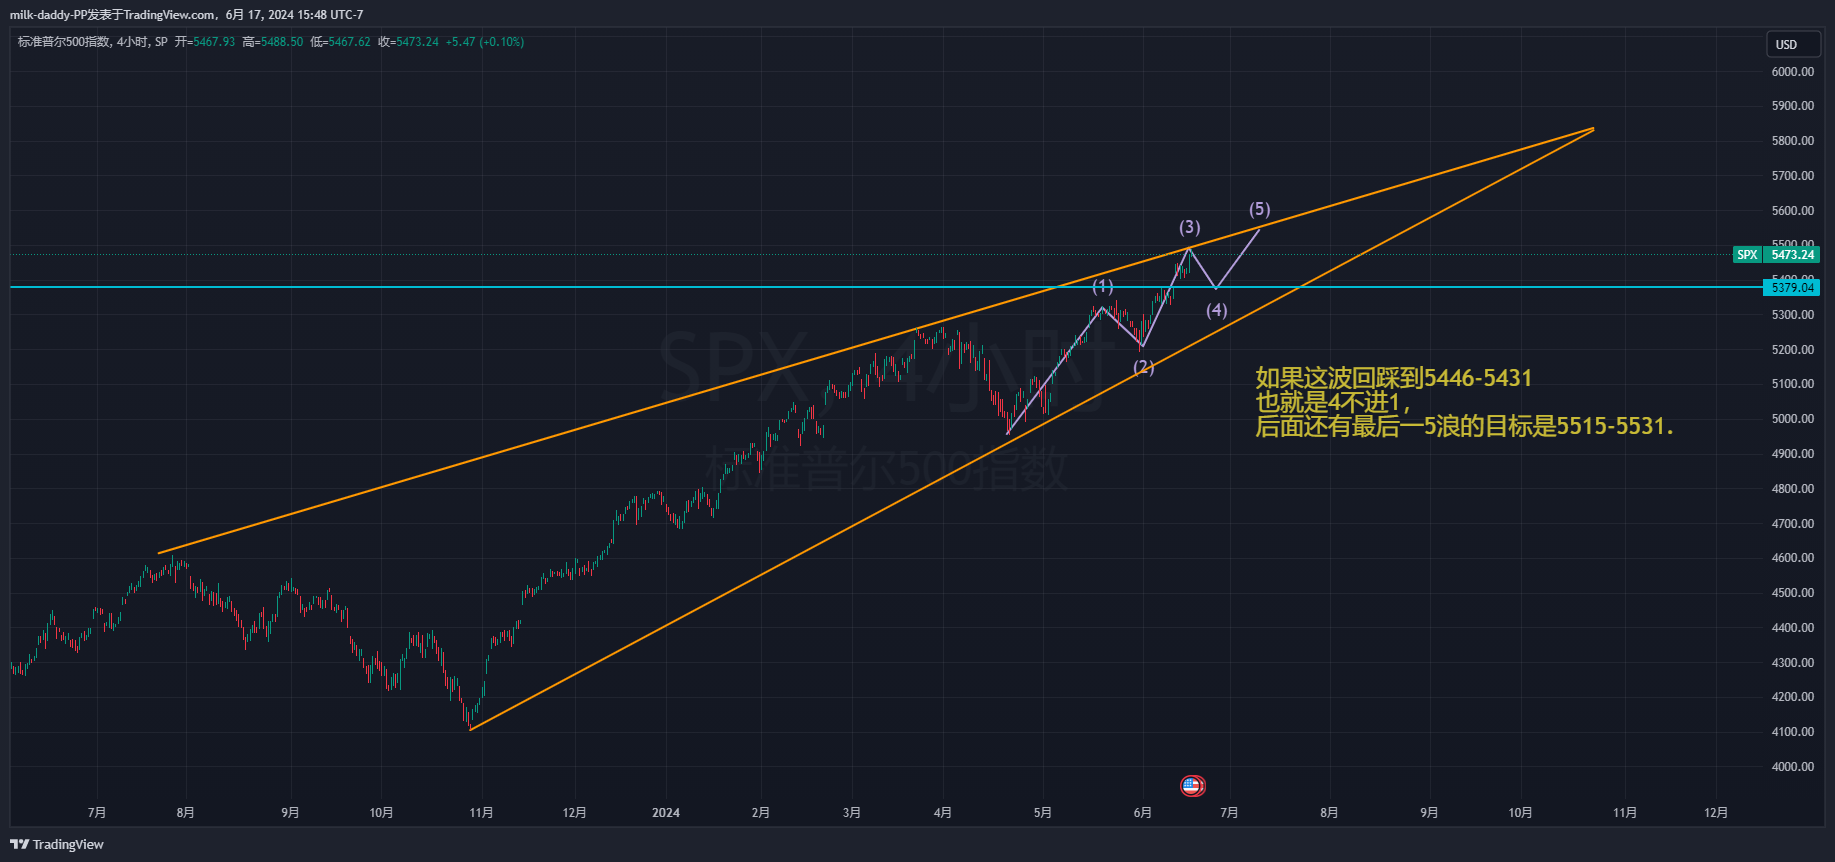
Task: Click the US flag economic event marker
Action: pos(1191,786)
